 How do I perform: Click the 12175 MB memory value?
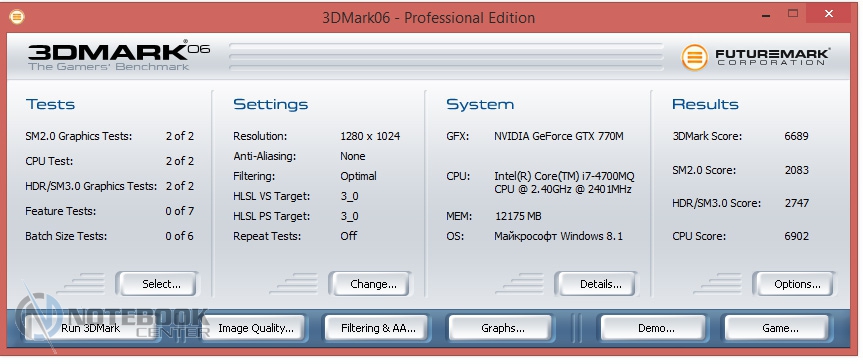tap(518, 216)
